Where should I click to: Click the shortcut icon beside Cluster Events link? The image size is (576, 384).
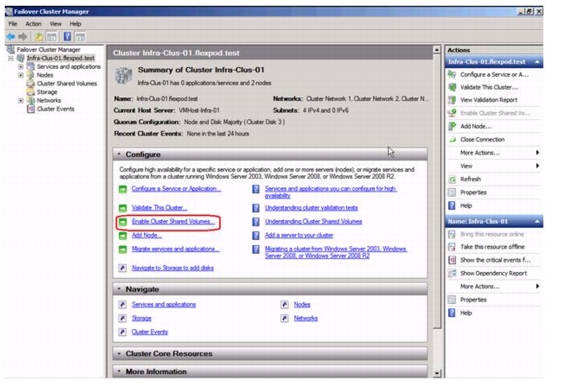(x=123, y=332)
